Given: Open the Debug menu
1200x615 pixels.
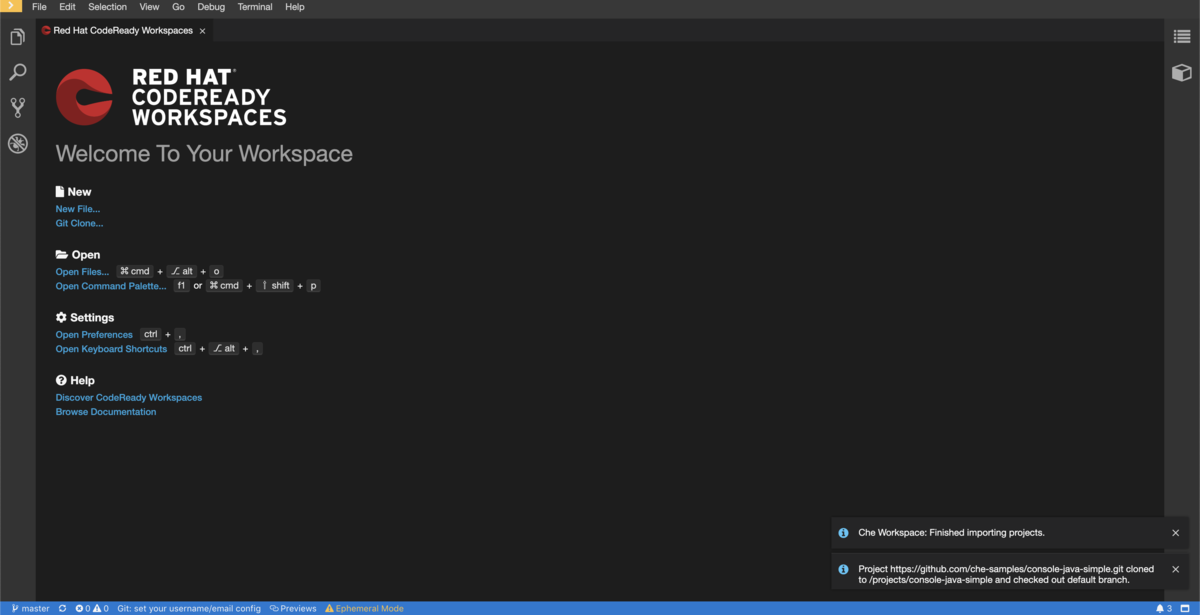Looking at the screenshot, I should pyautogui.click(x=211, y=7).
